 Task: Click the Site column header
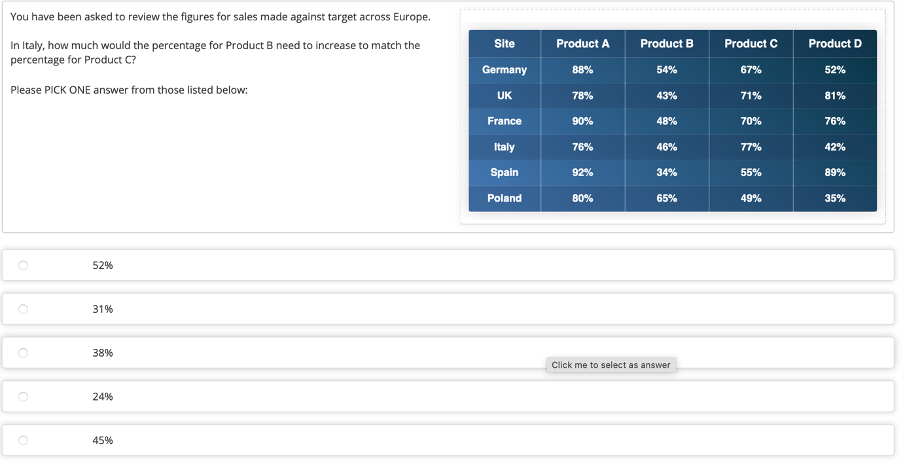504,44
